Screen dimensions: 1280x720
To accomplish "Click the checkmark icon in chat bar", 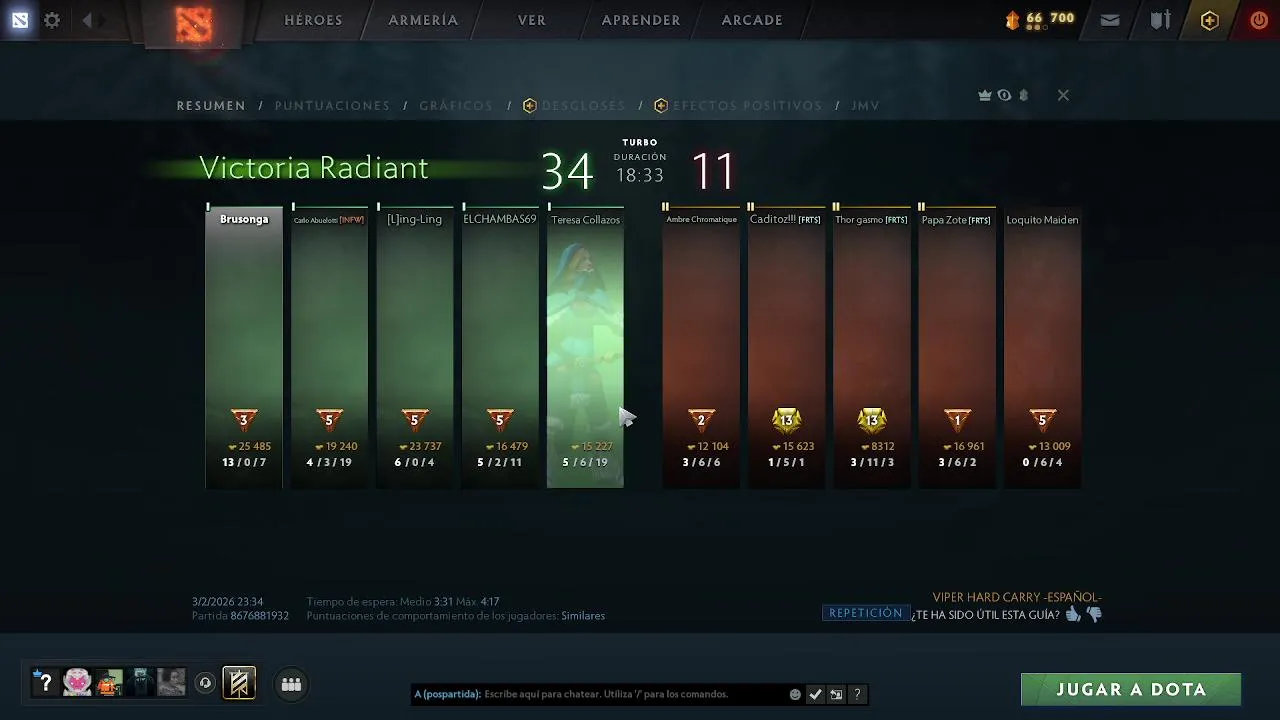I will [x=815, y=694].
